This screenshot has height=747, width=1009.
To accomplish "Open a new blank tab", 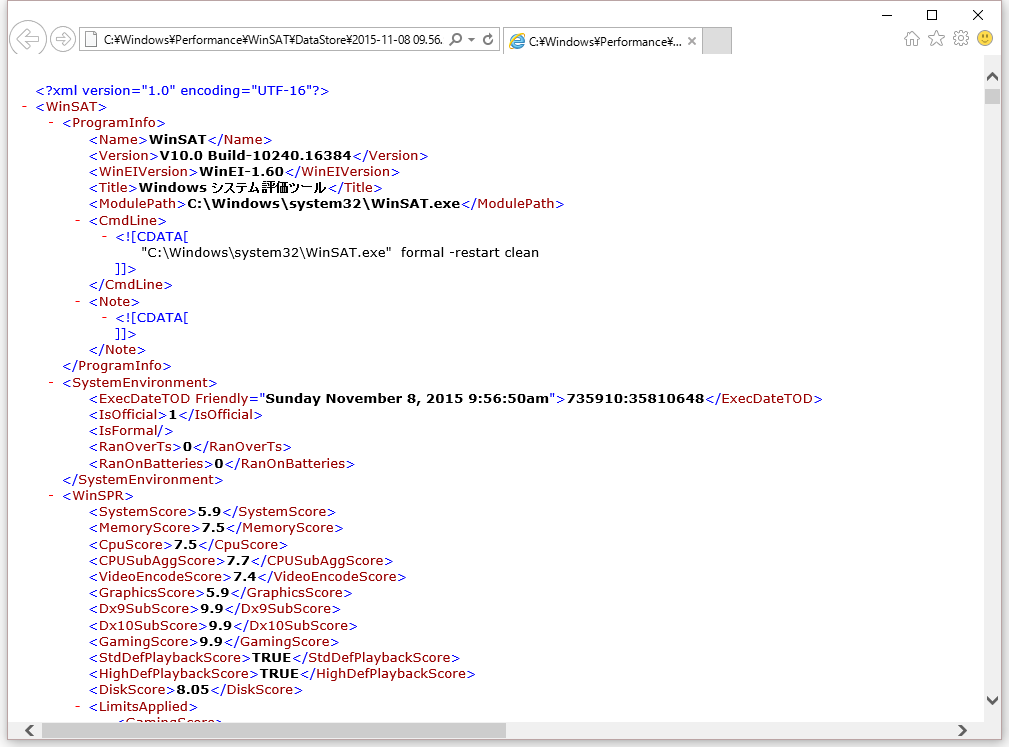I will pyautogui.click(x=717, y=41).
